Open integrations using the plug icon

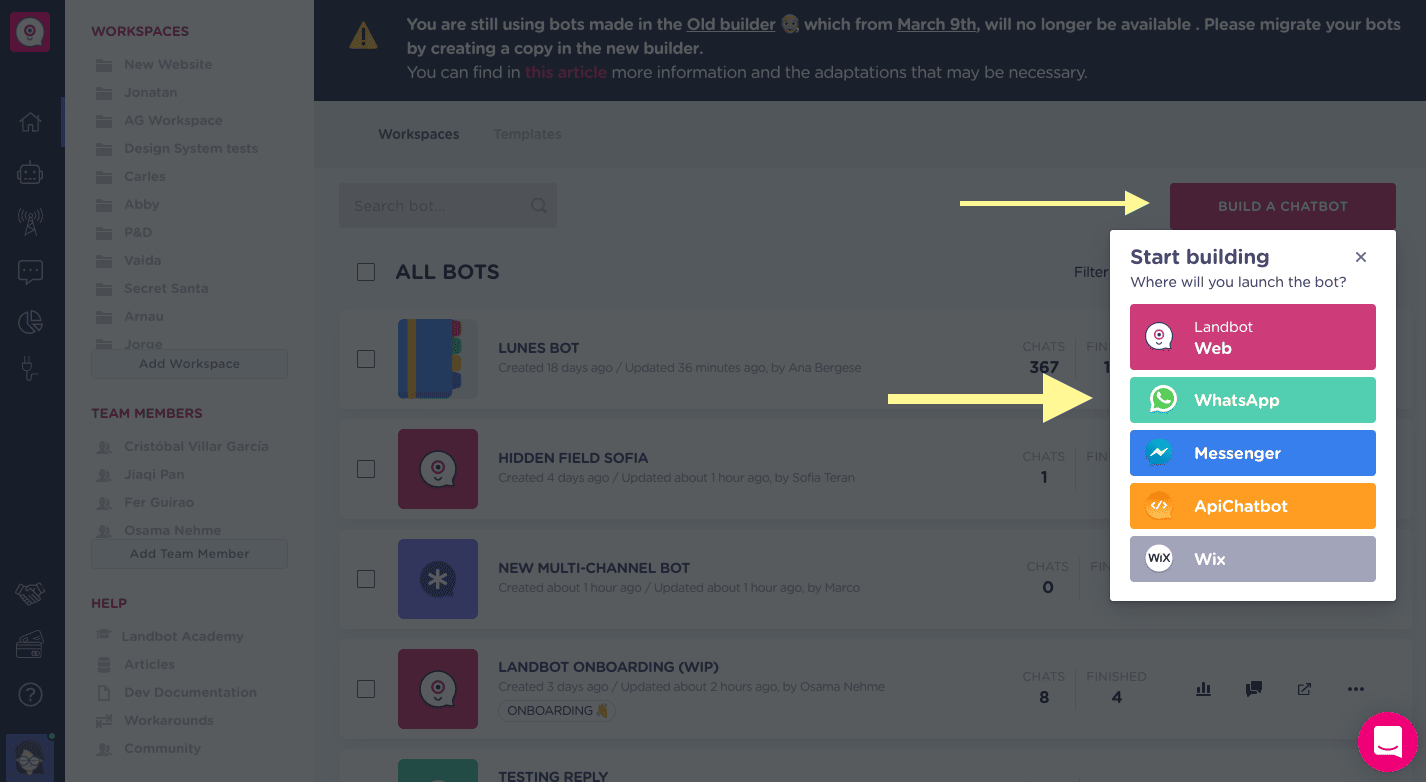tap(30, 371)
